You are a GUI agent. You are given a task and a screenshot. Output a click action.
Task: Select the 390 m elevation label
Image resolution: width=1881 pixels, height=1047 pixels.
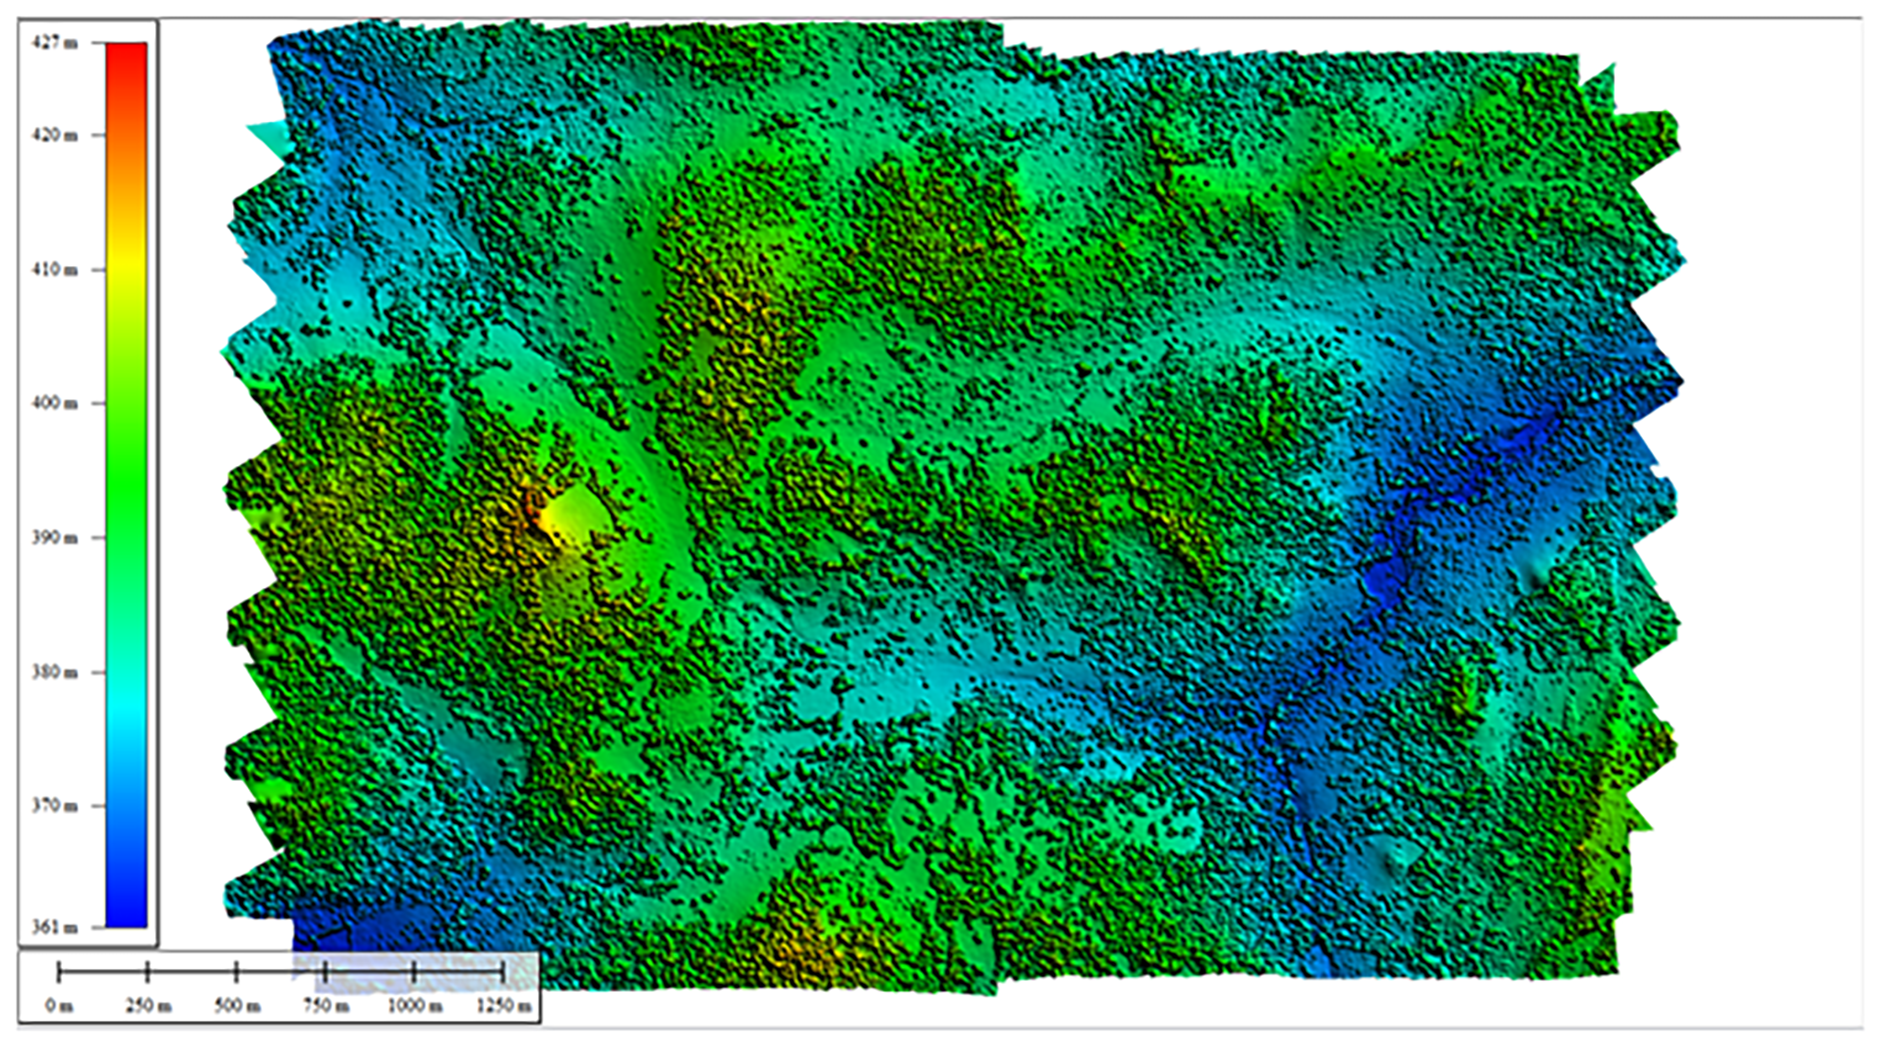pos(53,538)
